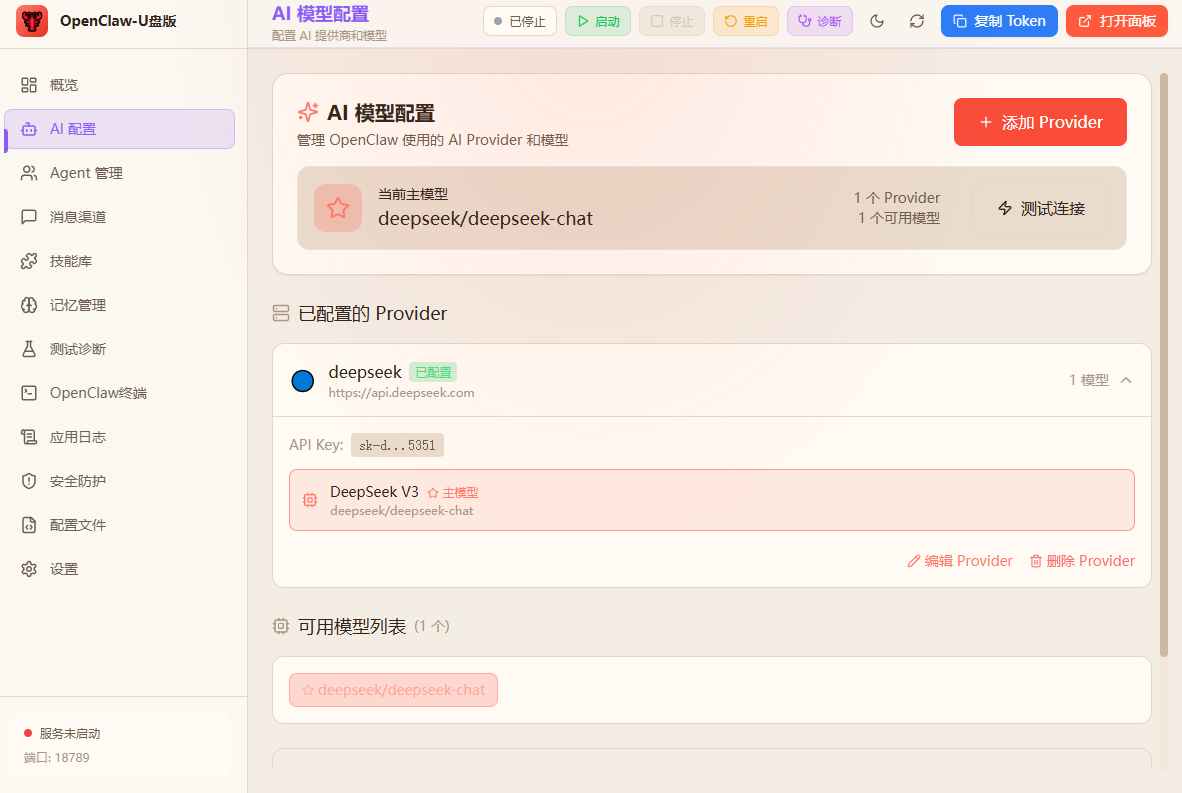
Task: Click 打开面板 button
Action: coord(1116,21)
